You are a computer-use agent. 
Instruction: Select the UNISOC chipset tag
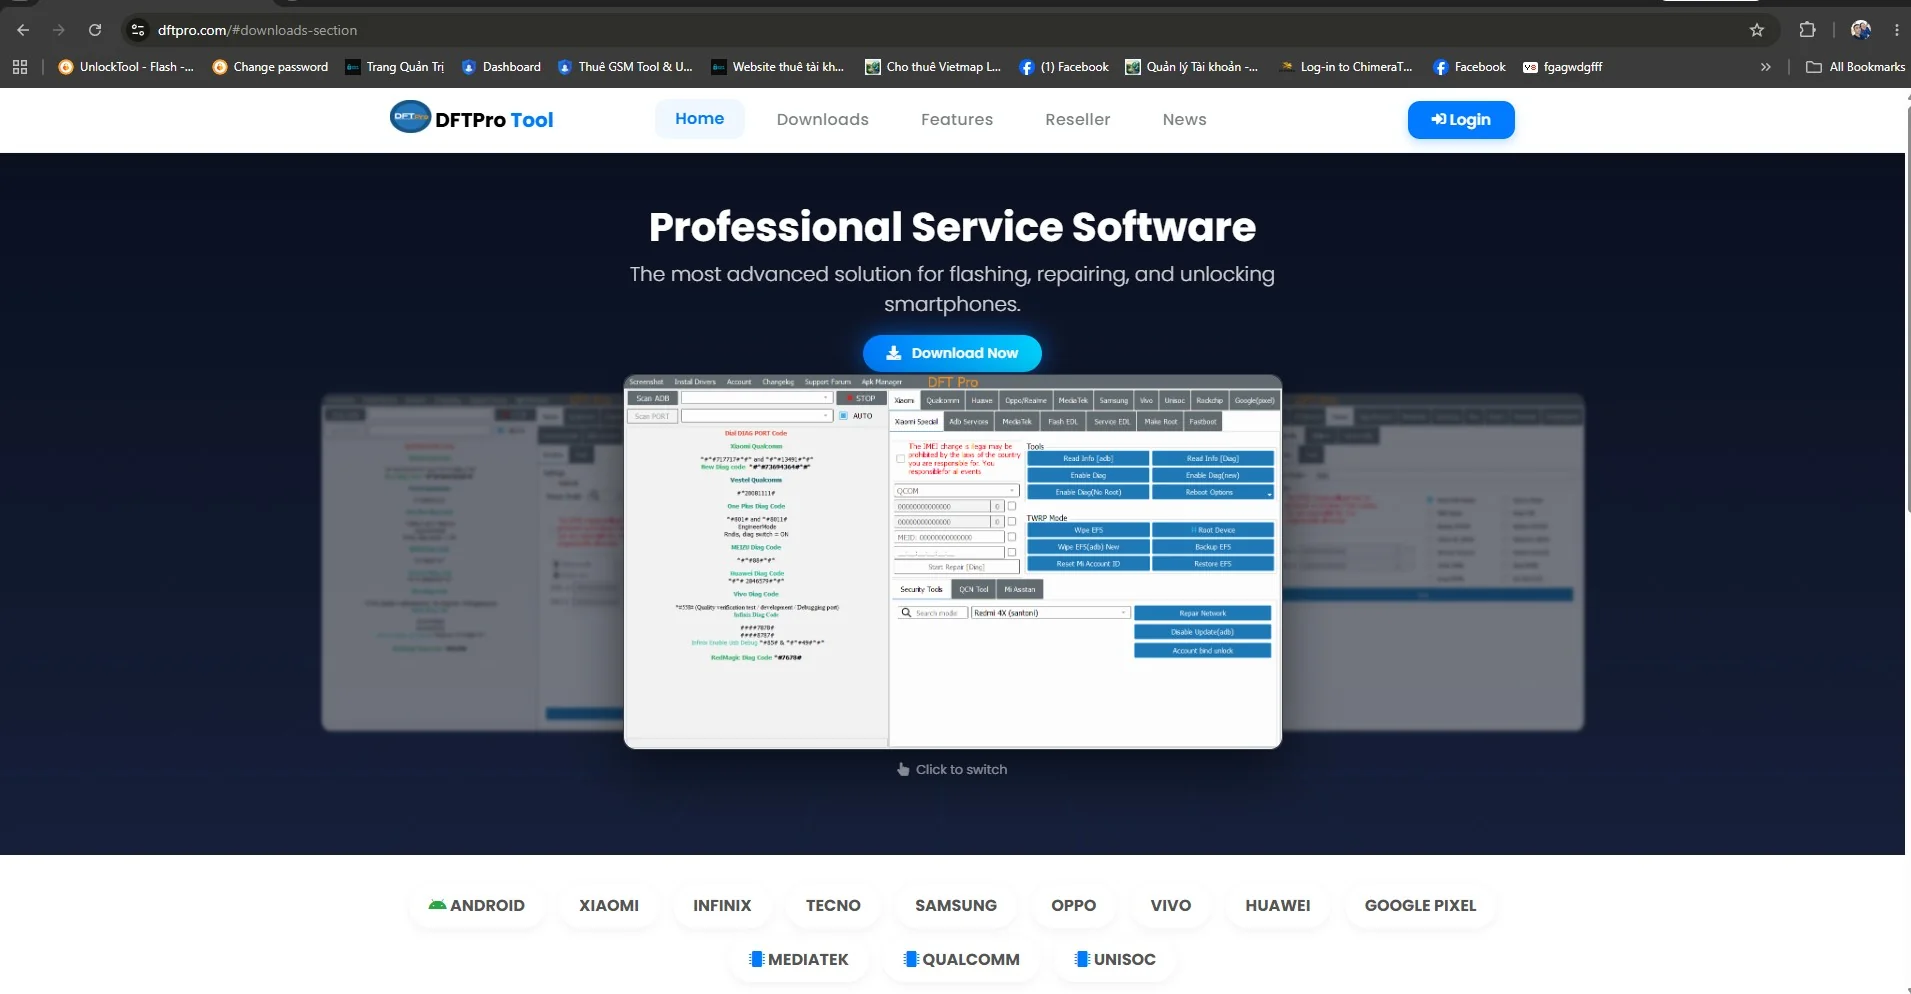(x=1115, y=959)
